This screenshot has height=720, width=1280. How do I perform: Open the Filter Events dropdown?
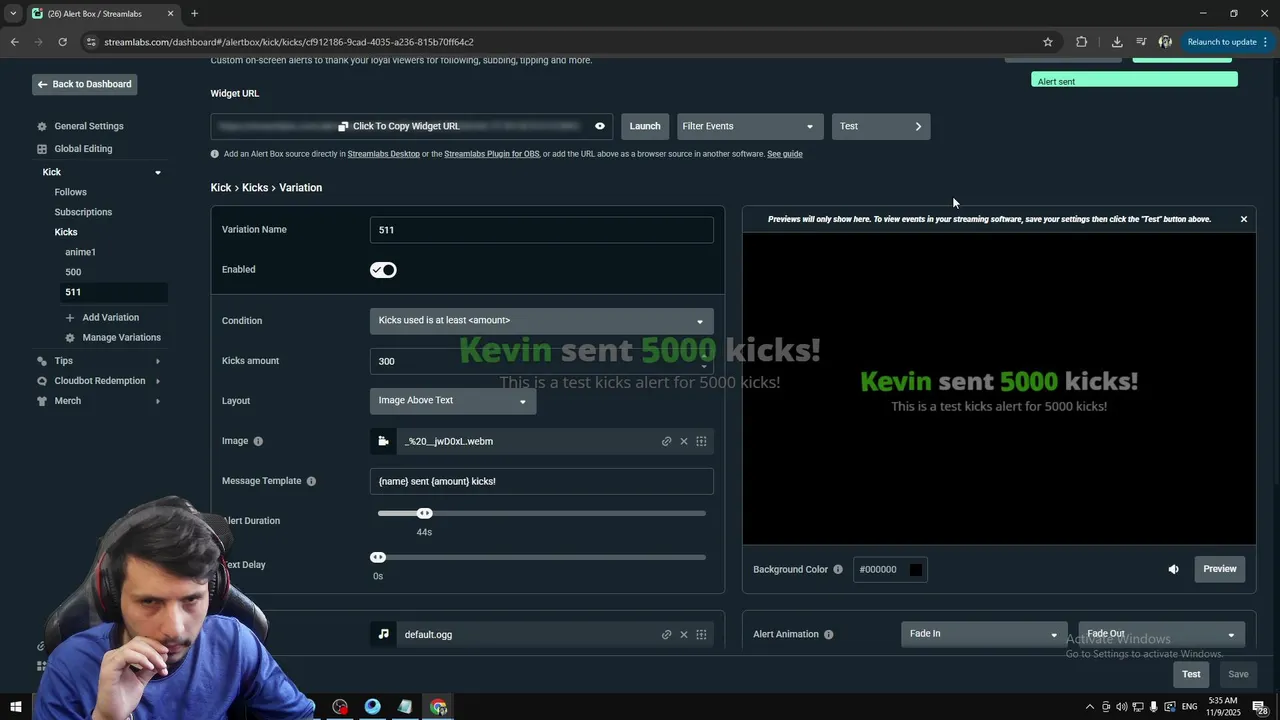[x=749, y=126]
